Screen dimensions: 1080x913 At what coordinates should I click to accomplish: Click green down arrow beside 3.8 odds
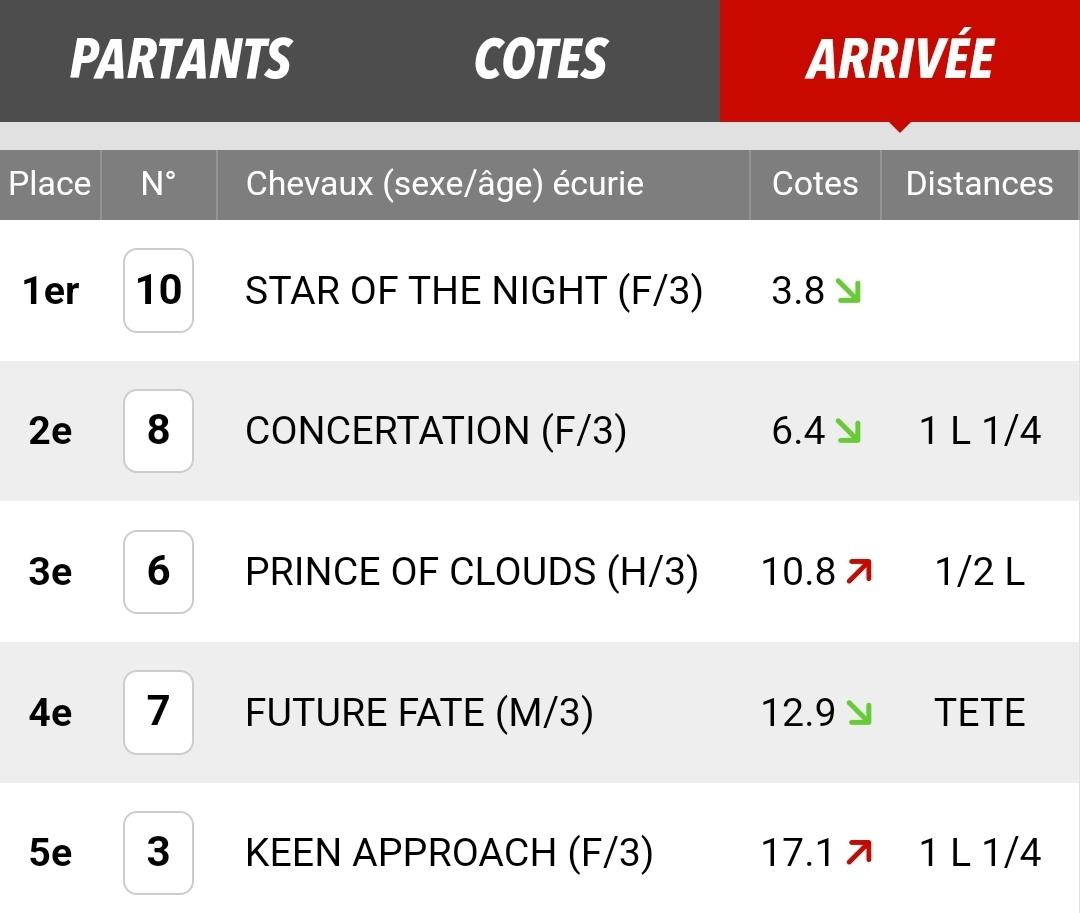pyautogui.click(x=848, y=291)
